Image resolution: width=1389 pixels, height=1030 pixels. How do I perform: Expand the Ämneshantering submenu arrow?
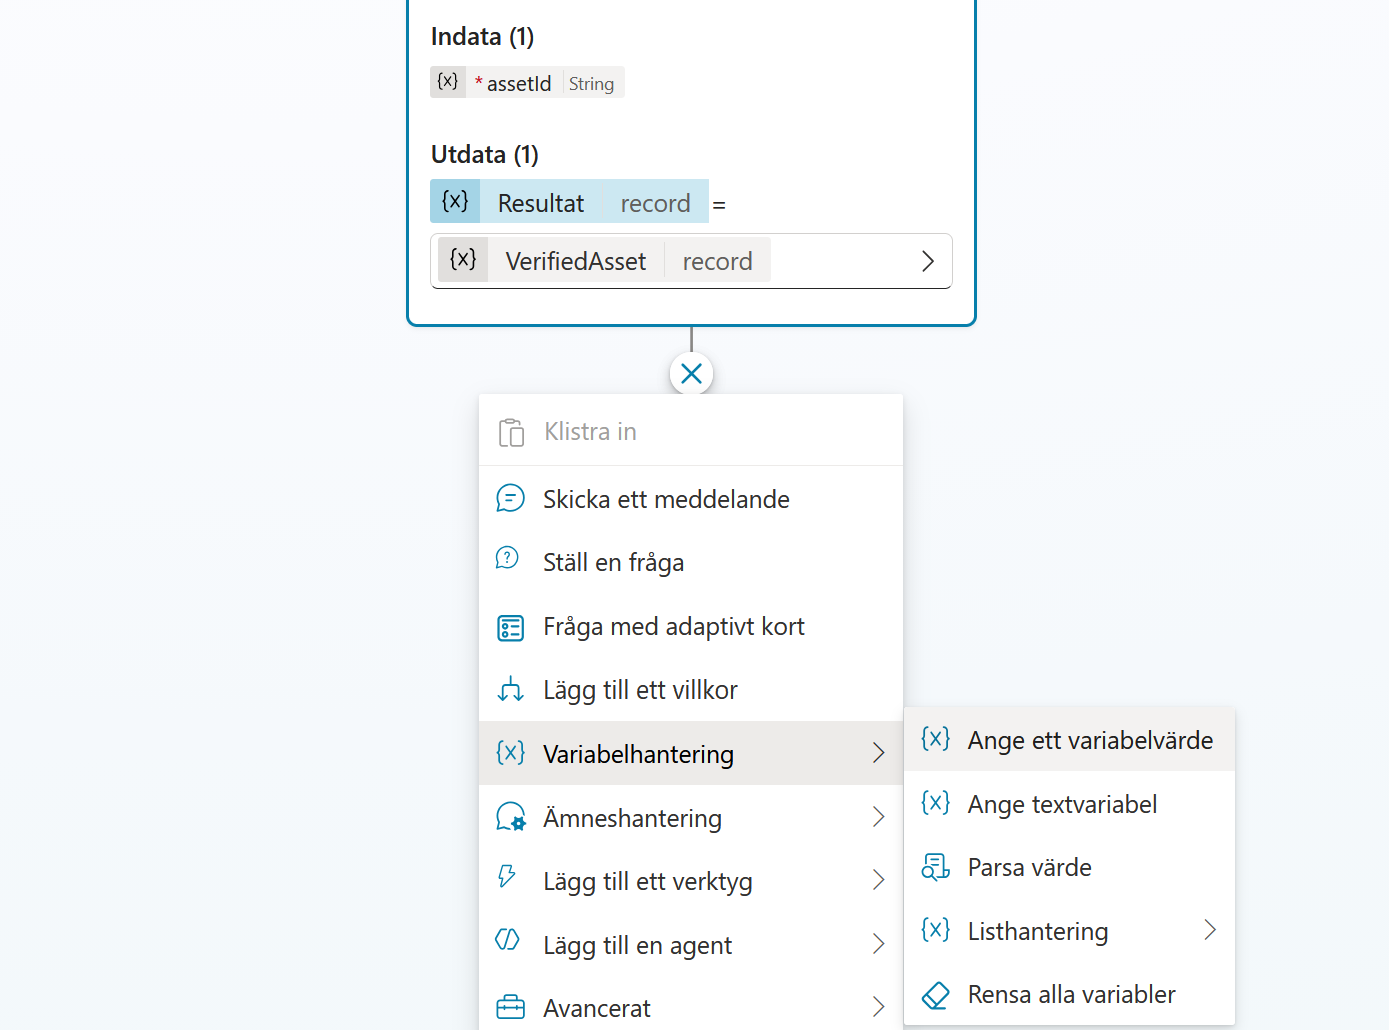coord(878,817)
